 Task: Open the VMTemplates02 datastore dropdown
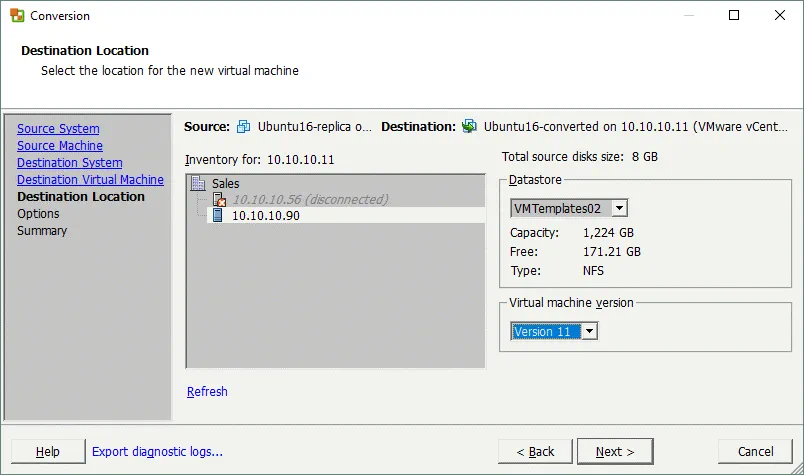point(619,208)
